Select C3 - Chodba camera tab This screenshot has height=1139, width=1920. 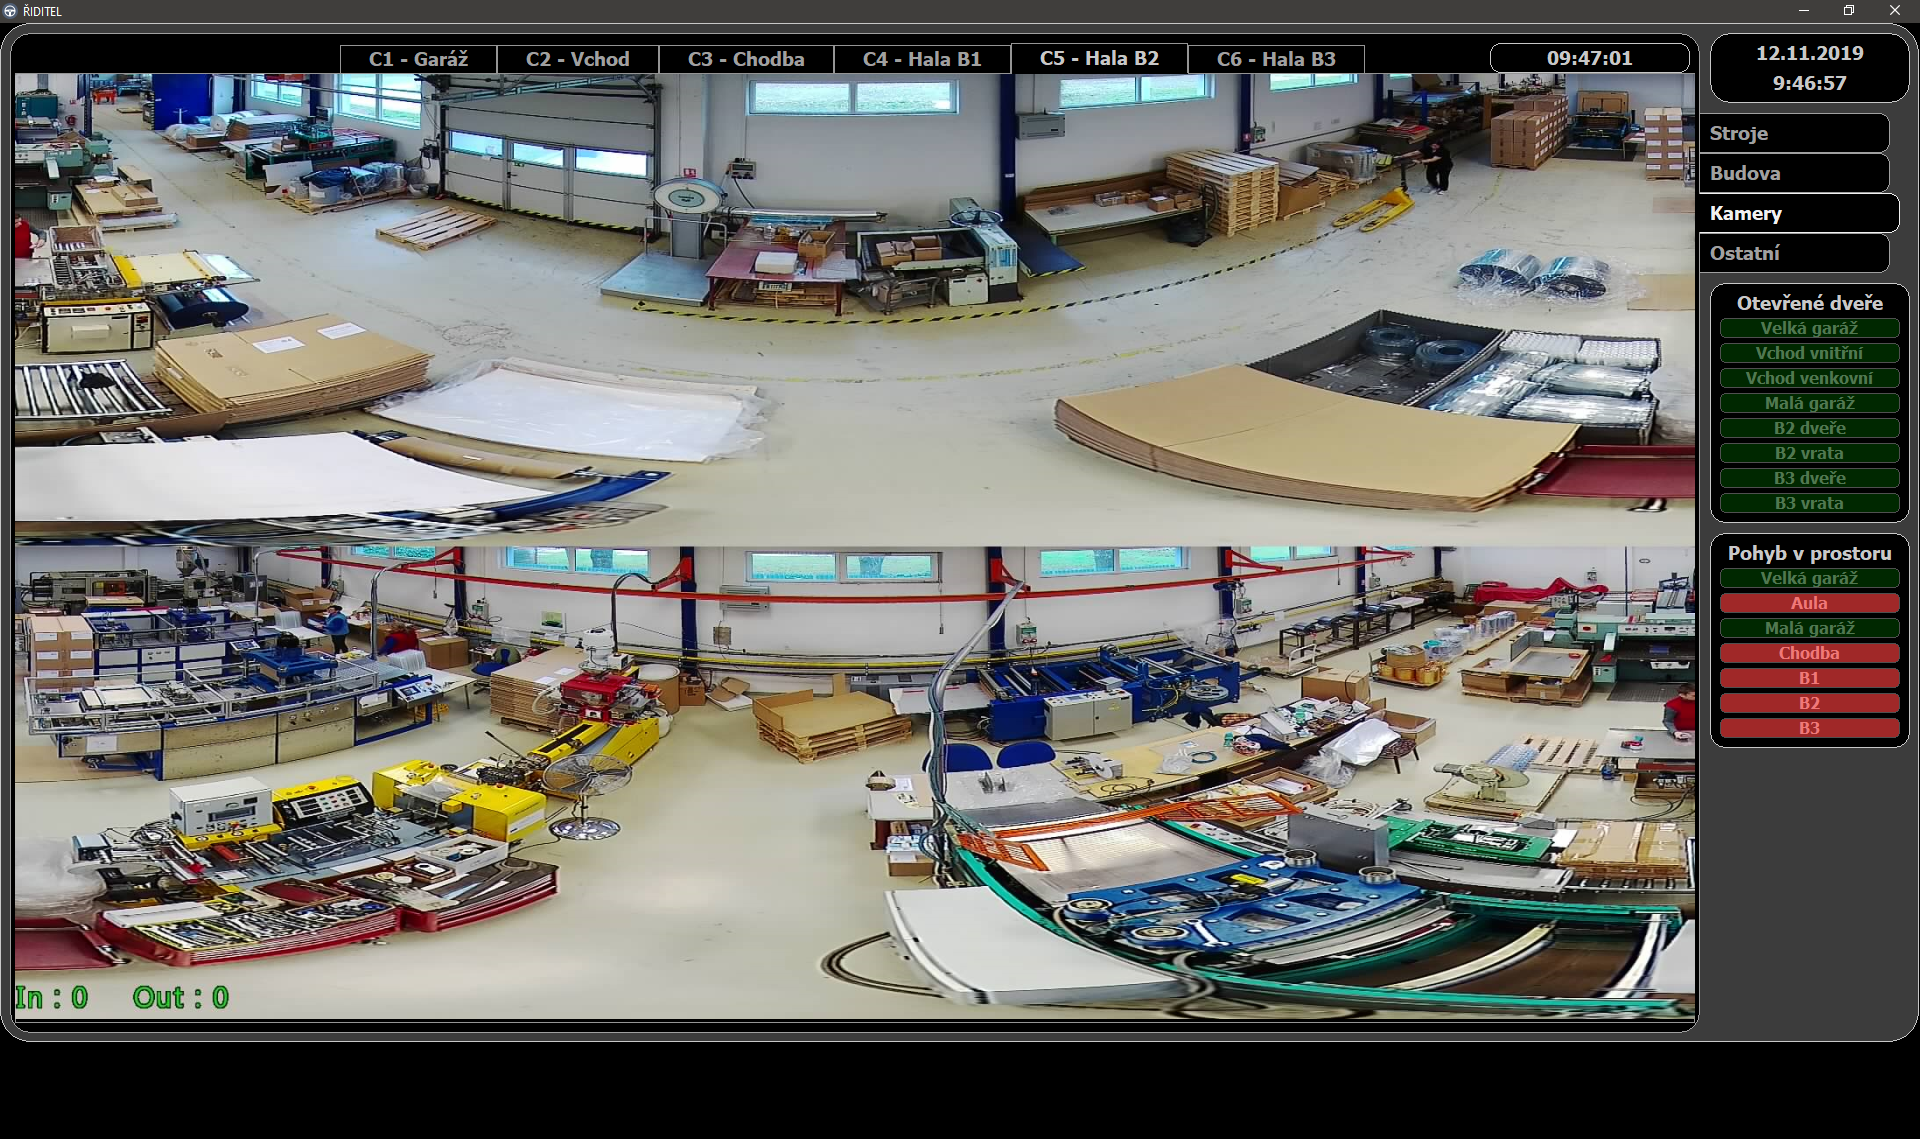(x=745, y=59)
